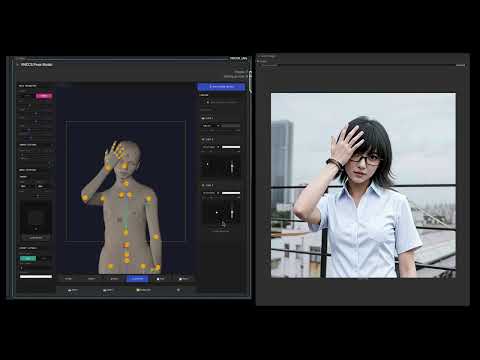
Task: Open the topmost dropdown in the right column
Action: (x=211, y=126)
